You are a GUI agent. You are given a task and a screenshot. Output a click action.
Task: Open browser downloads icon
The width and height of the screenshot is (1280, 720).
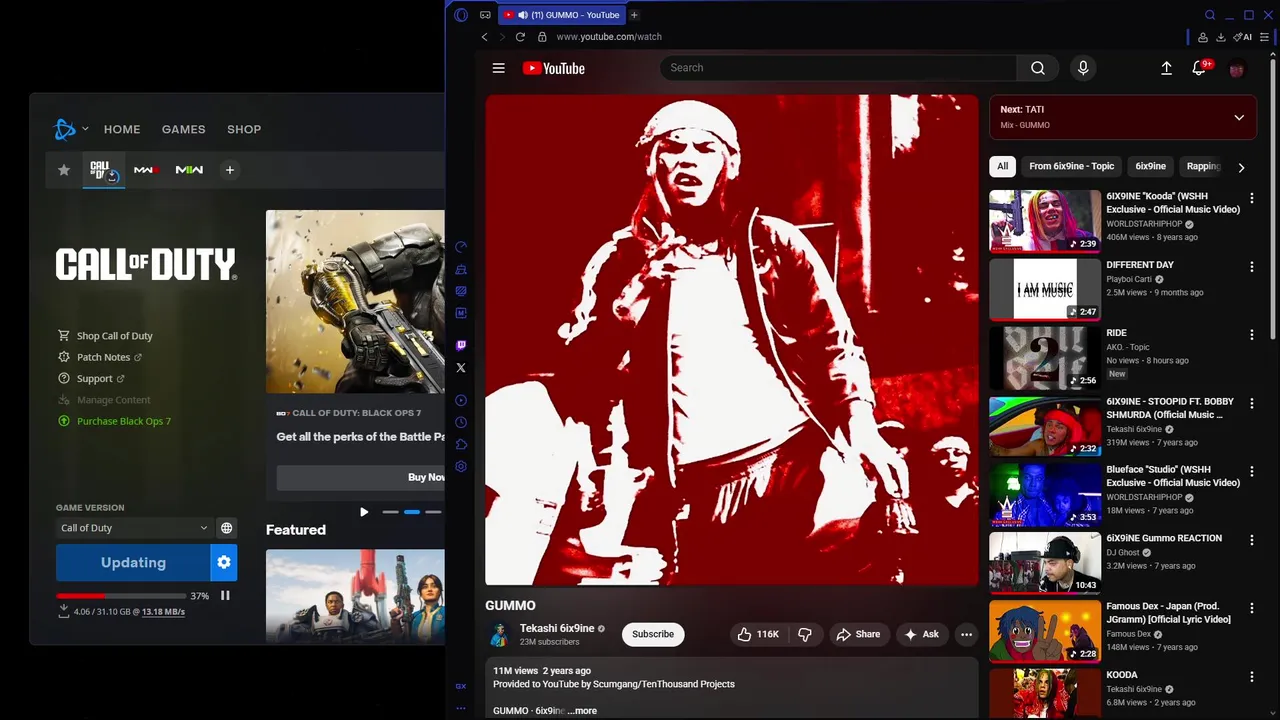(x=1221, y=37)
